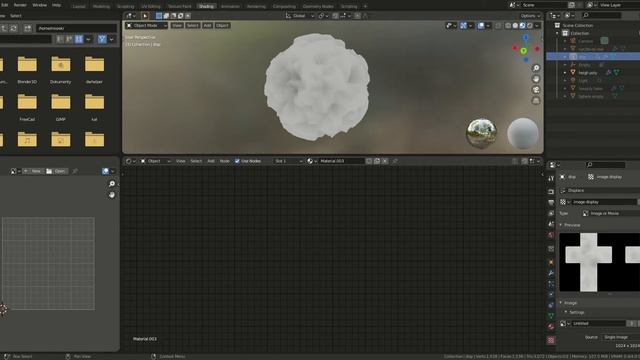
Task: Click the Object button in 3D viewport header
Action: (222, 25)
